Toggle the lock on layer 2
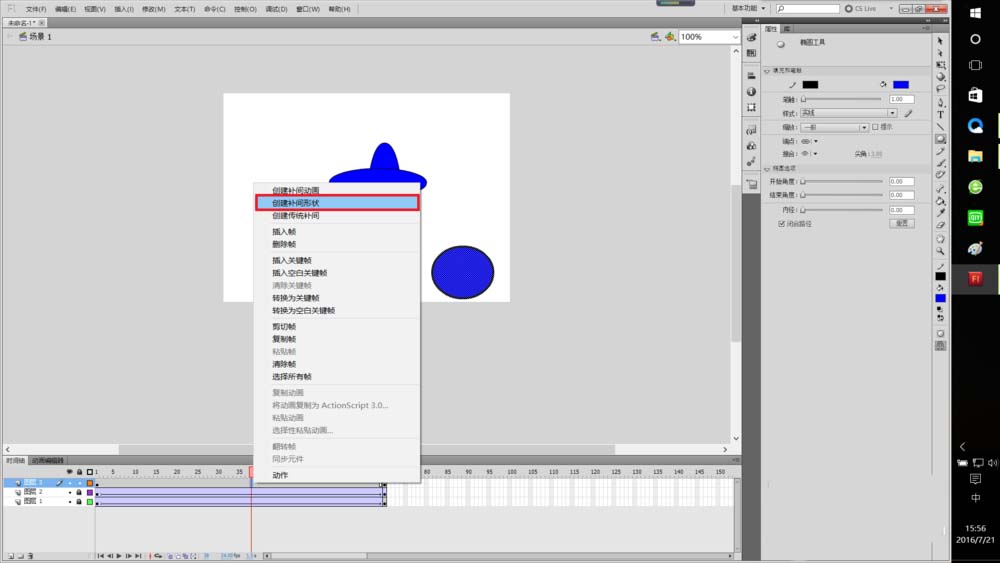Viewport: 1000px width, 563px height. click(x=79, y=492)
